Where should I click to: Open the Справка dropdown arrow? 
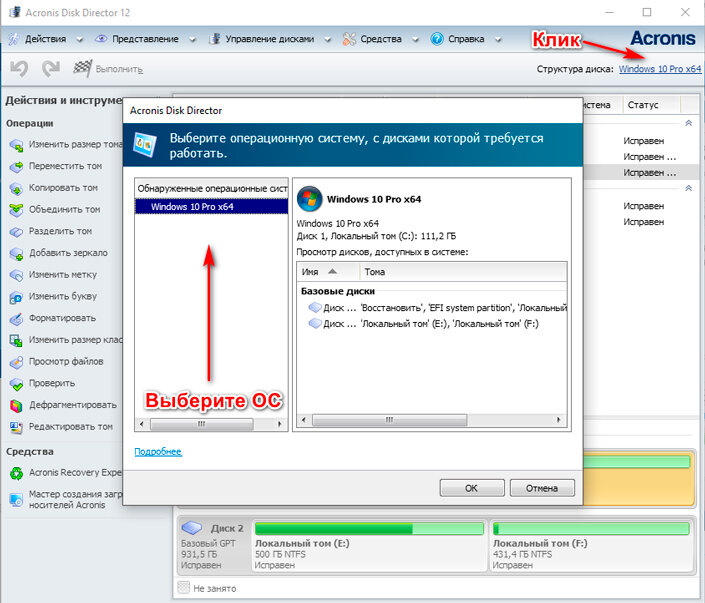click(498, 40)
